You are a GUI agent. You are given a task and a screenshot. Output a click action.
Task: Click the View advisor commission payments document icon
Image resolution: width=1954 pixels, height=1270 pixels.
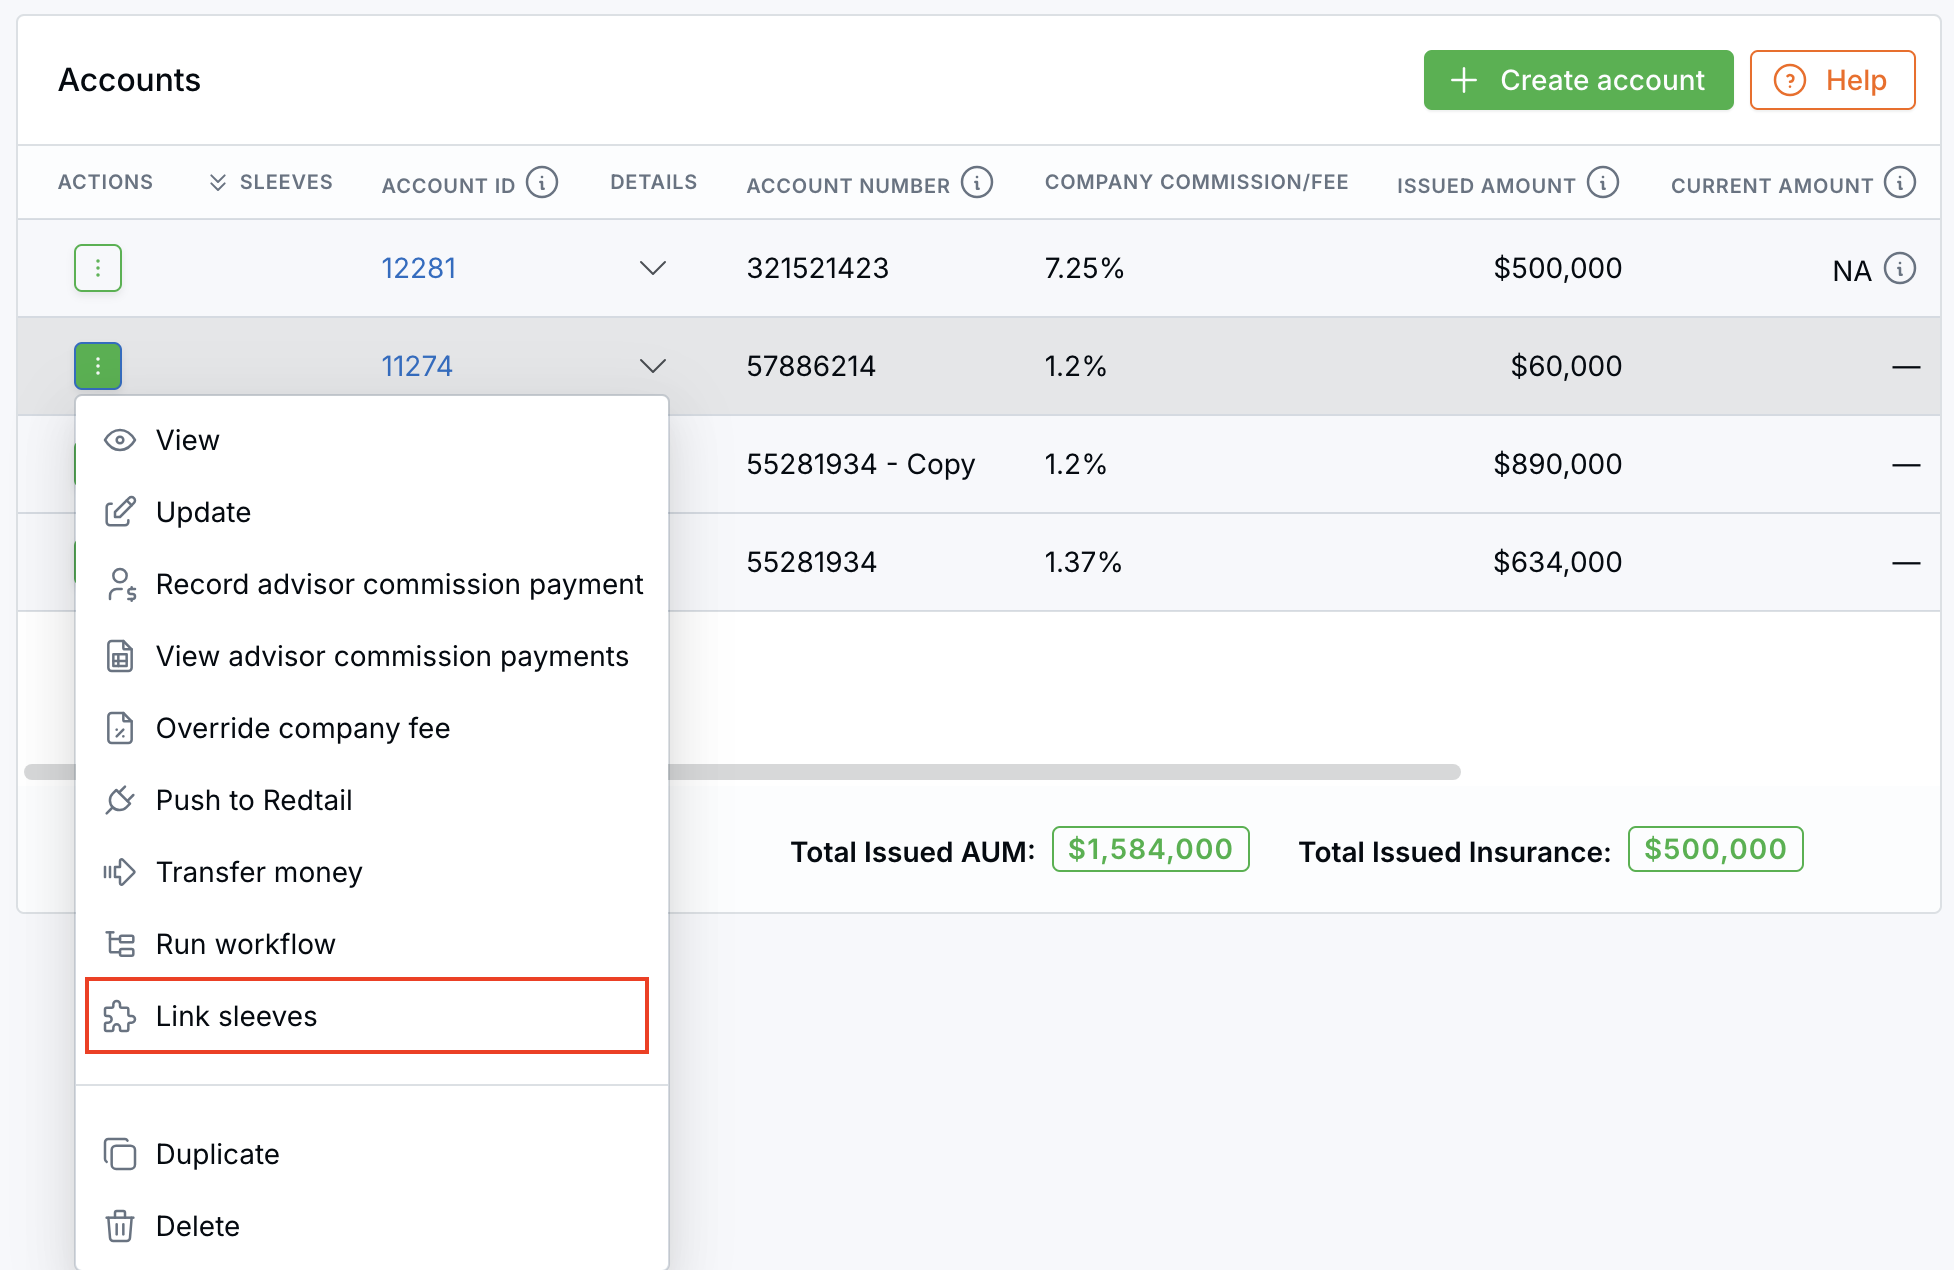tap(120, 656)
